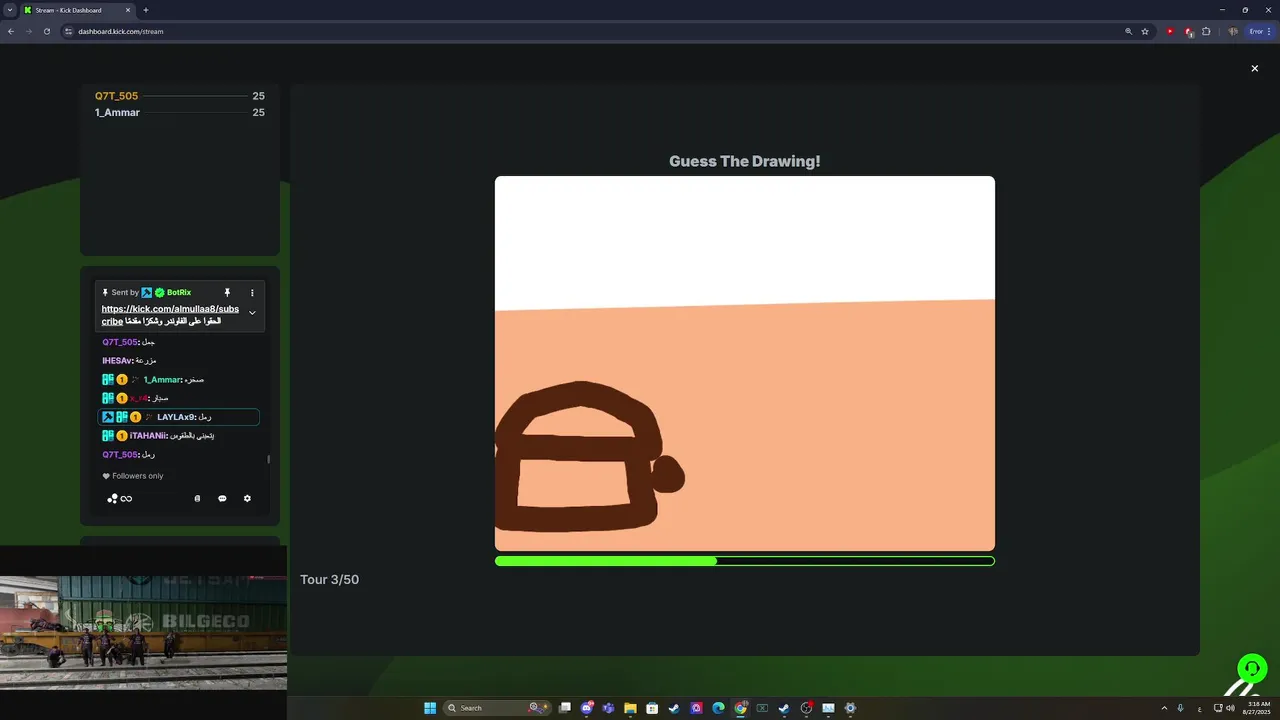This screenshot has width=1280, height=720.
Task: Click 1_Ammar username in chat
Action: pyautogui.click(x=161, y=380)
